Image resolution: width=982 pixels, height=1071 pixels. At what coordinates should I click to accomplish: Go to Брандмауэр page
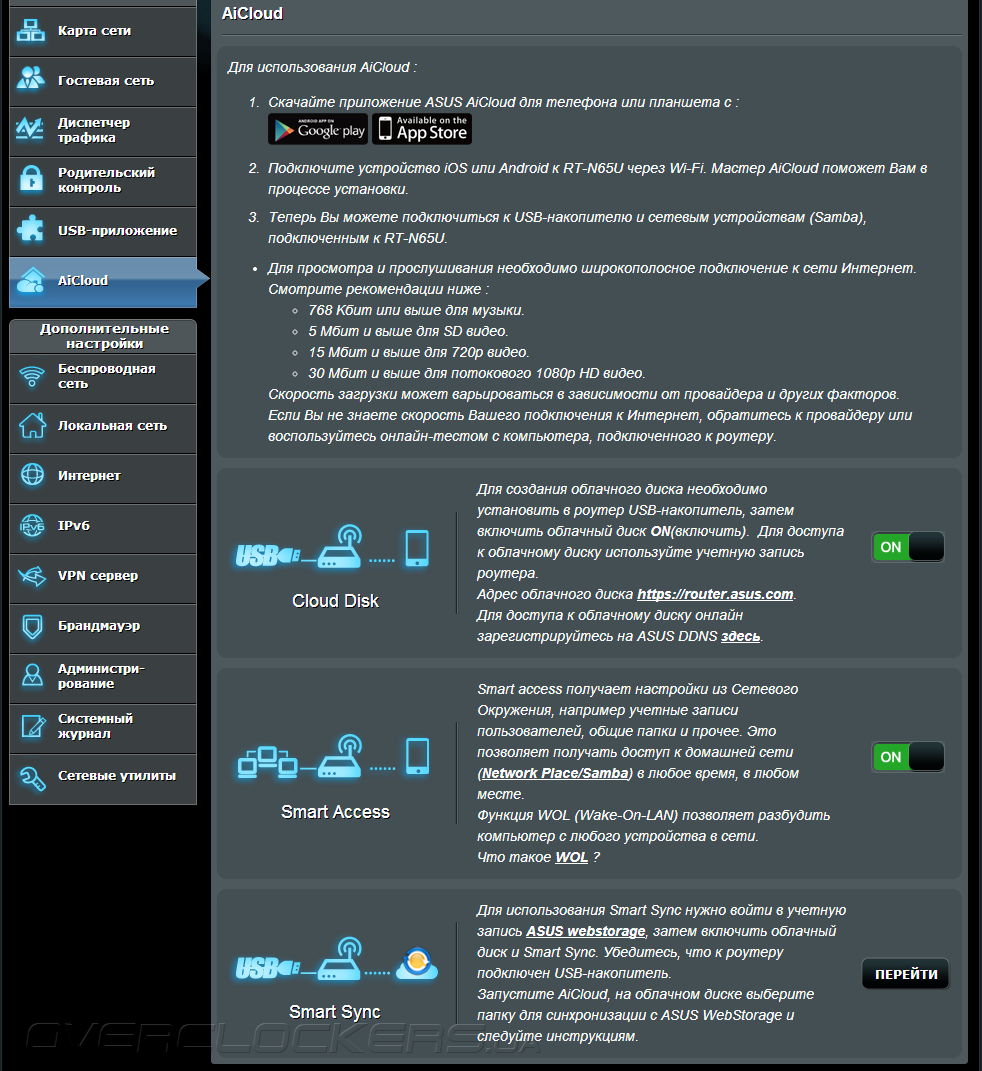(x=103, y=628)
